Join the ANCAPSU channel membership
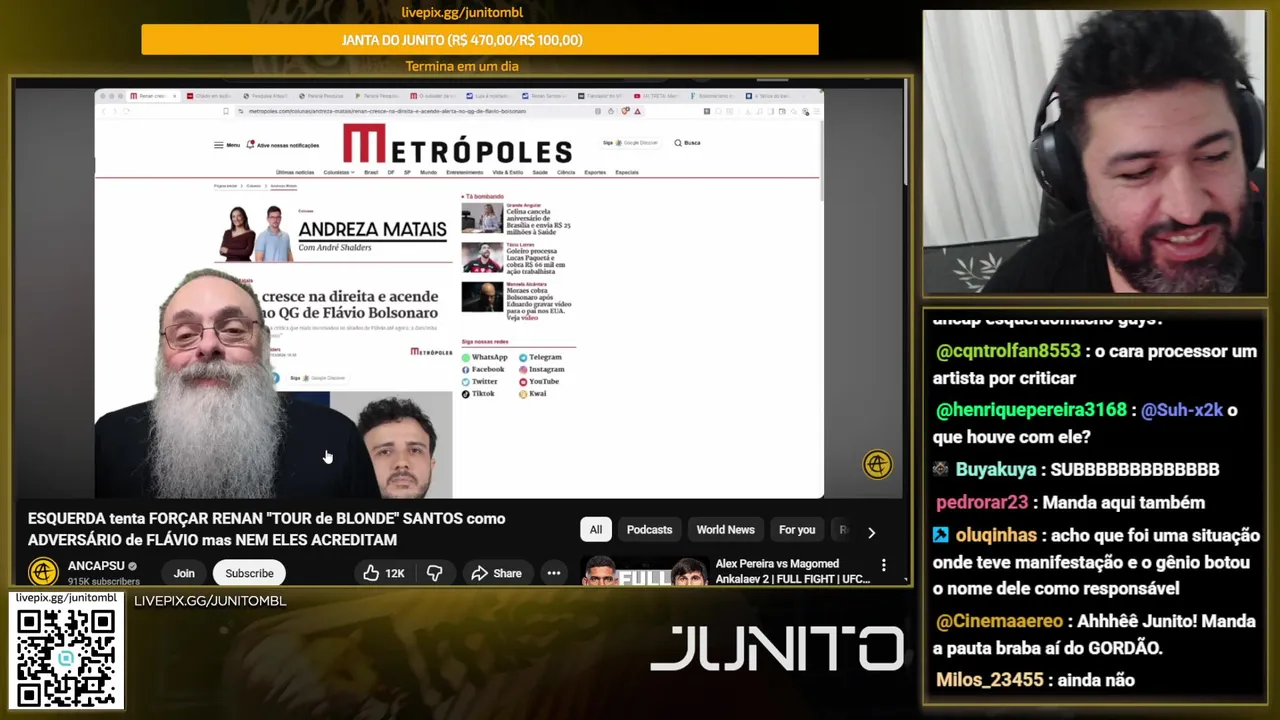 [x=184, y=573]
